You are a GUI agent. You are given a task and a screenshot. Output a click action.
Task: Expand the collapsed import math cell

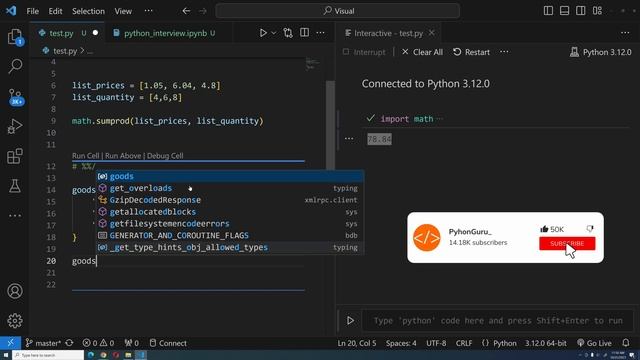tap(439, 119)
